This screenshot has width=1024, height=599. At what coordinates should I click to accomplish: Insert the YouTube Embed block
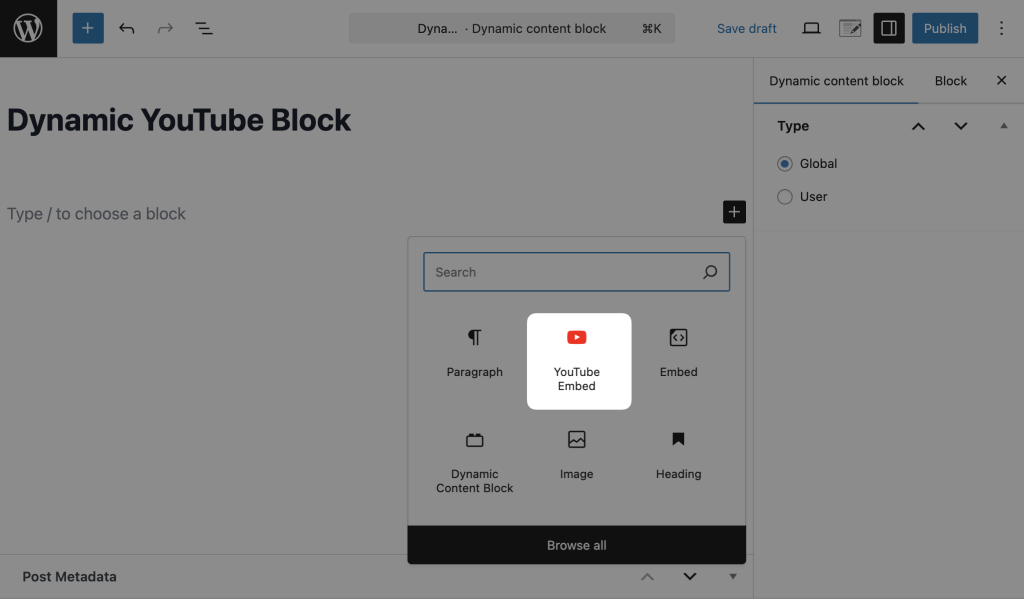[577, 360]
